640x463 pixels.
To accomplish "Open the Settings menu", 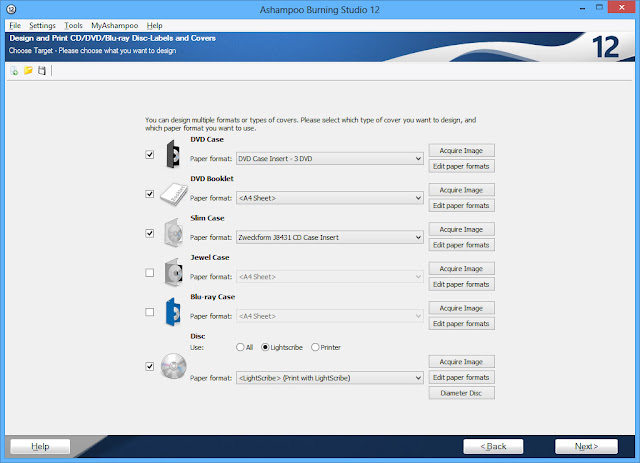I will click(42, 25).
